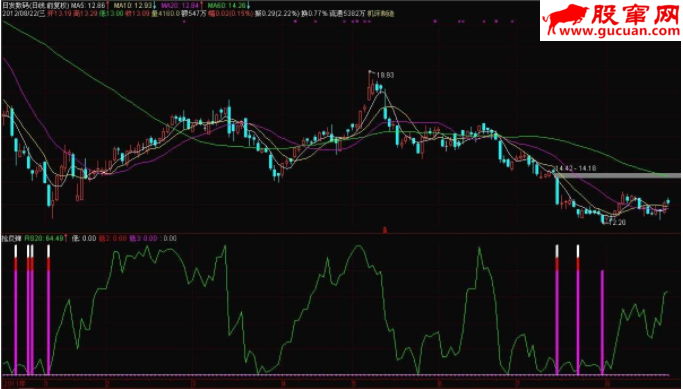Click the 12.20 lowest price label
The height and width of the screenshot is (389, 683).
[x=617, y=222]
